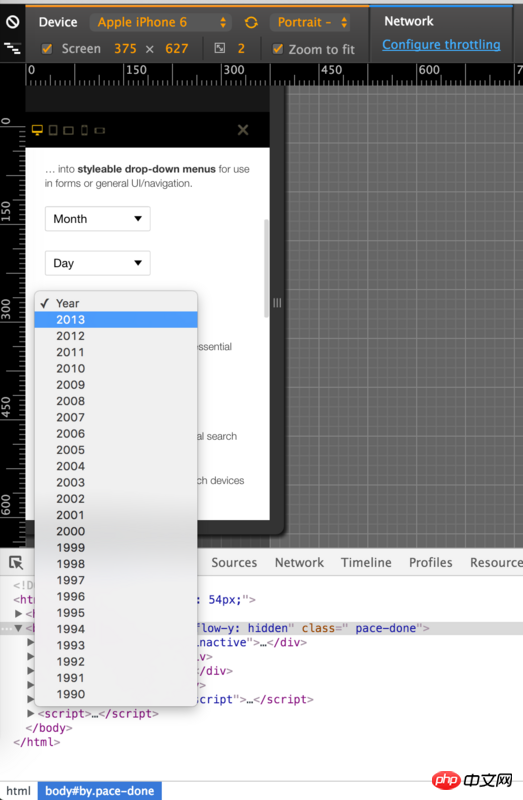Select the desktop monitor preview icon
The image size is (523, 800).
pyautogui.click(x=37, y=130)
